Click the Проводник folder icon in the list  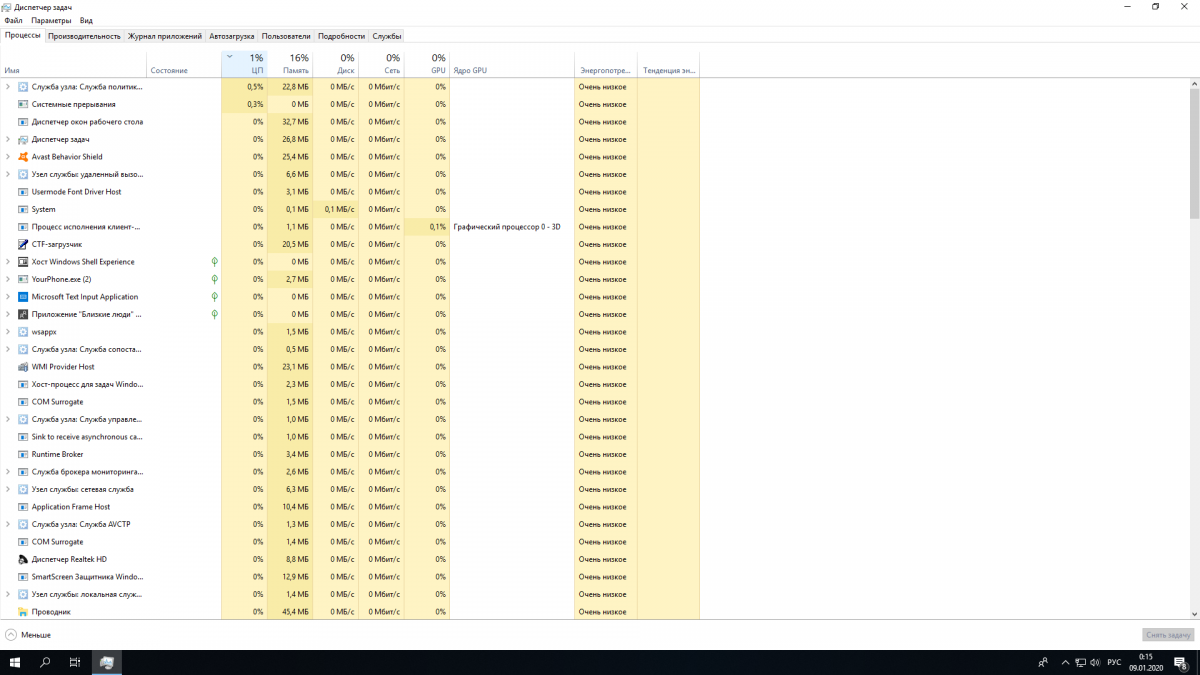pyautogui.click(x=23, y=612)
